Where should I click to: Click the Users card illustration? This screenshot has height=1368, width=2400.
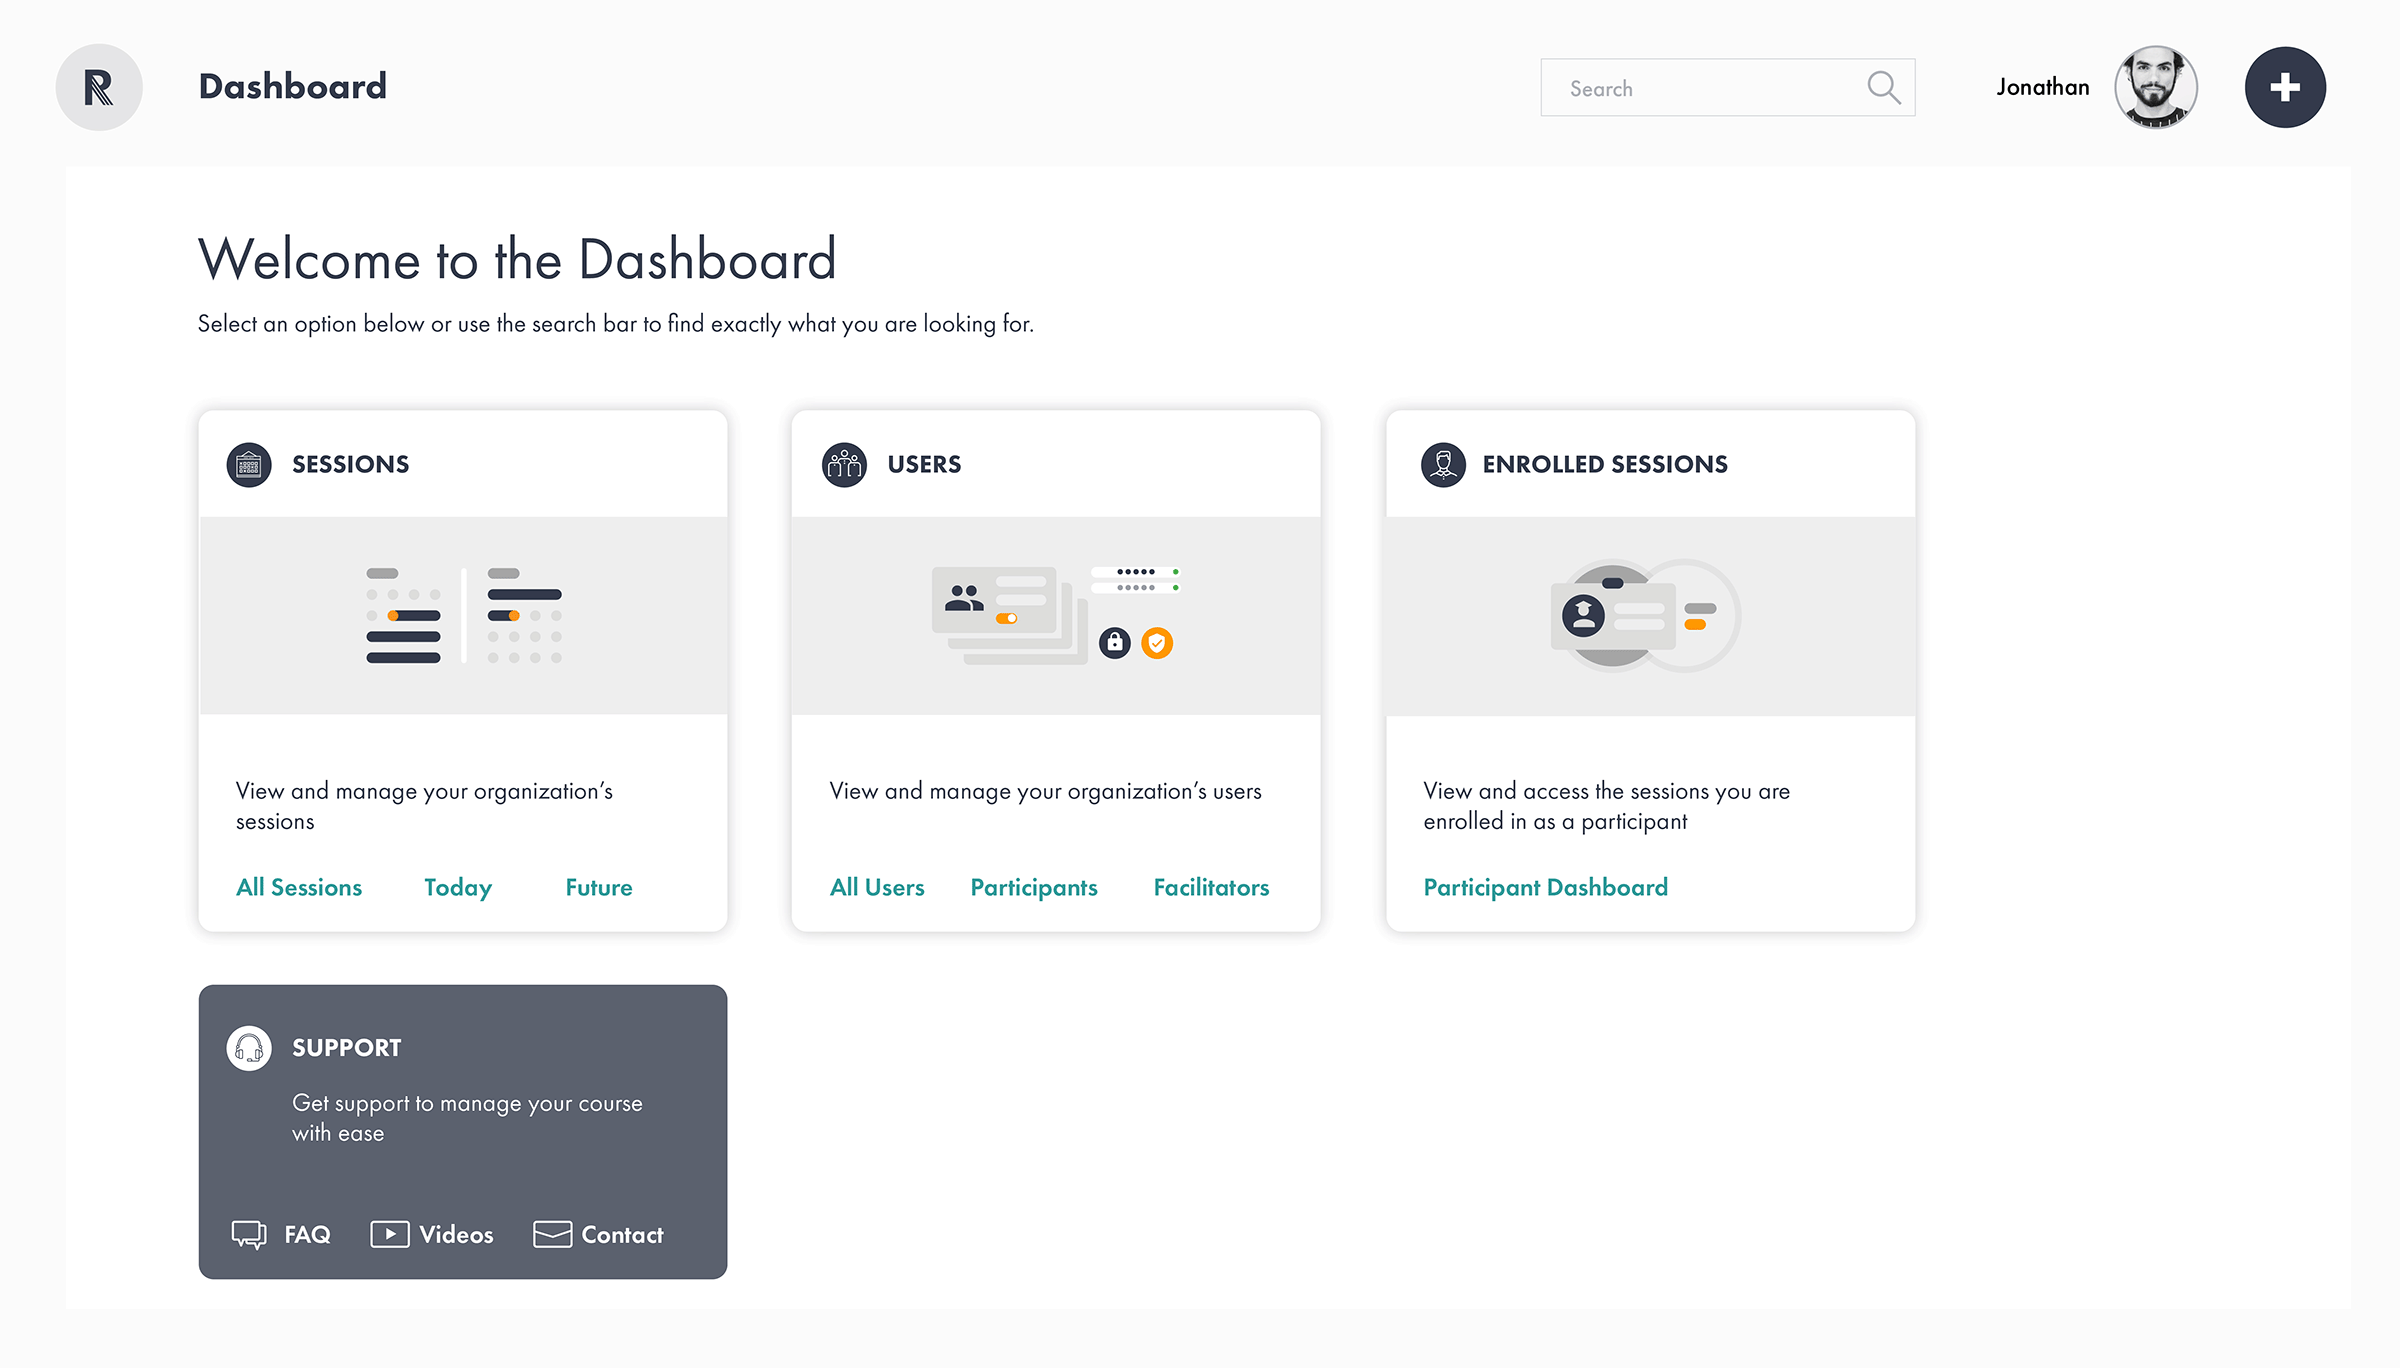tap(1056, 616)
